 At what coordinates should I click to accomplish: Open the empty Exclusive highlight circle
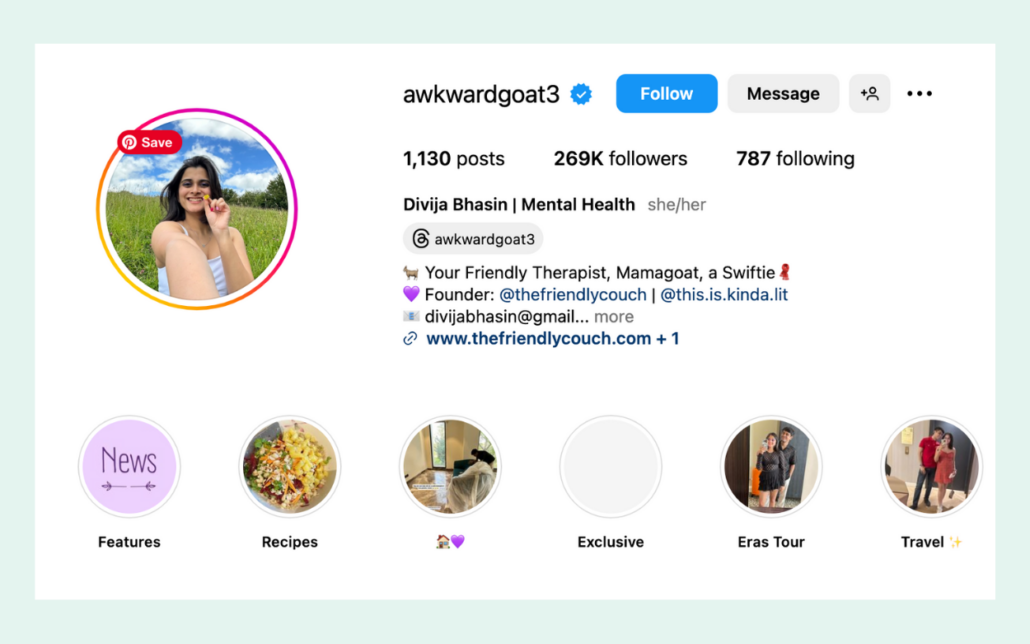click(x=610, y=467)
